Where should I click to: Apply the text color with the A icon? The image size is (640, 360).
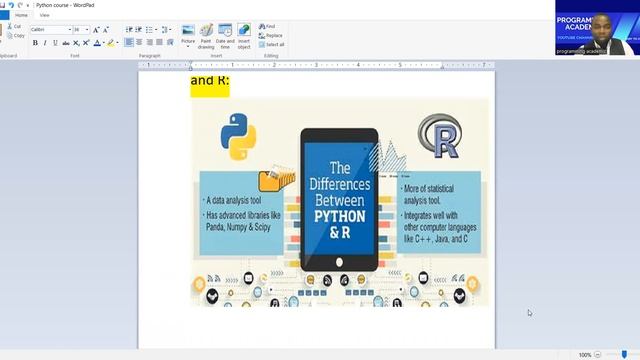(97, 42)
